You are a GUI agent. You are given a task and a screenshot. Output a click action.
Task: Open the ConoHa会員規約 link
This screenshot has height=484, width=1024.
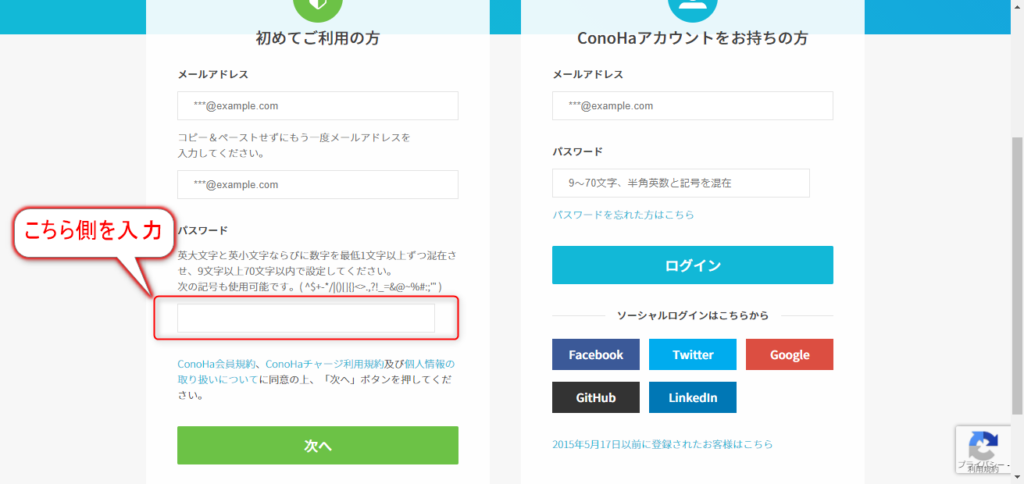point(216,364)
